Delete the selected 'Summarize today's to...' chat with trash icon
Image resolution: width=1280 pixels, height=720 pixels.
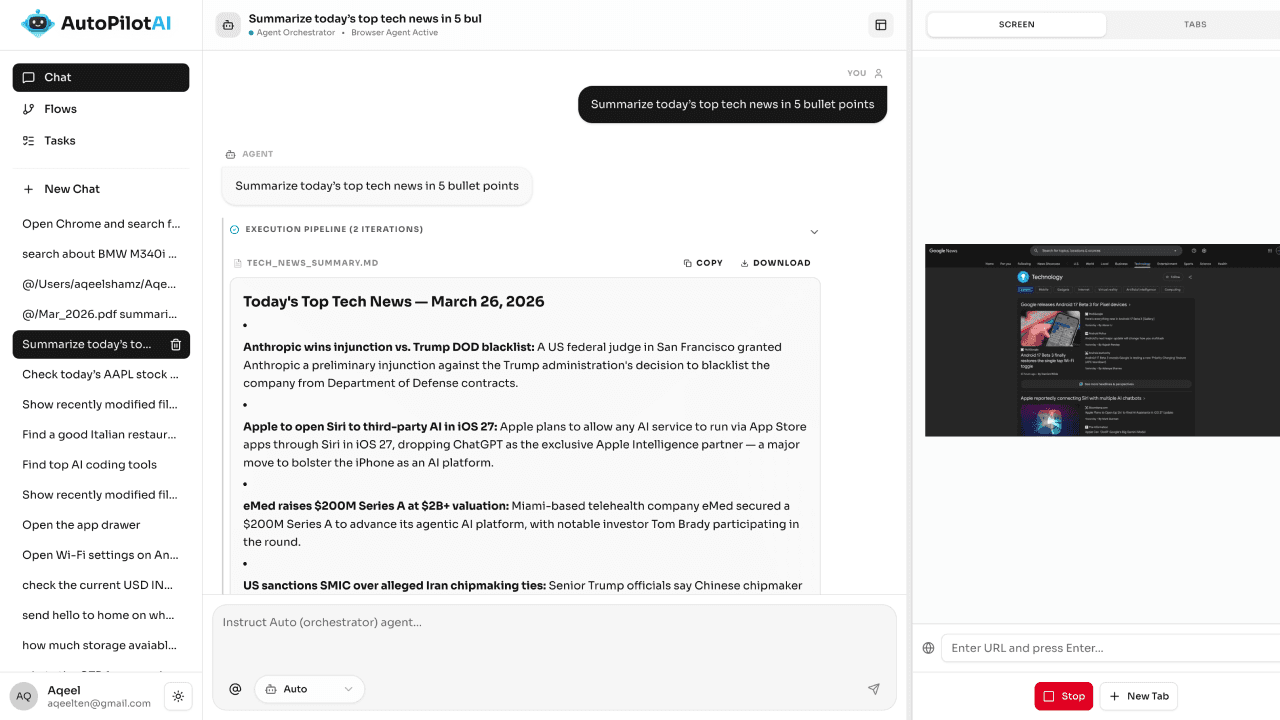[176, 345]
